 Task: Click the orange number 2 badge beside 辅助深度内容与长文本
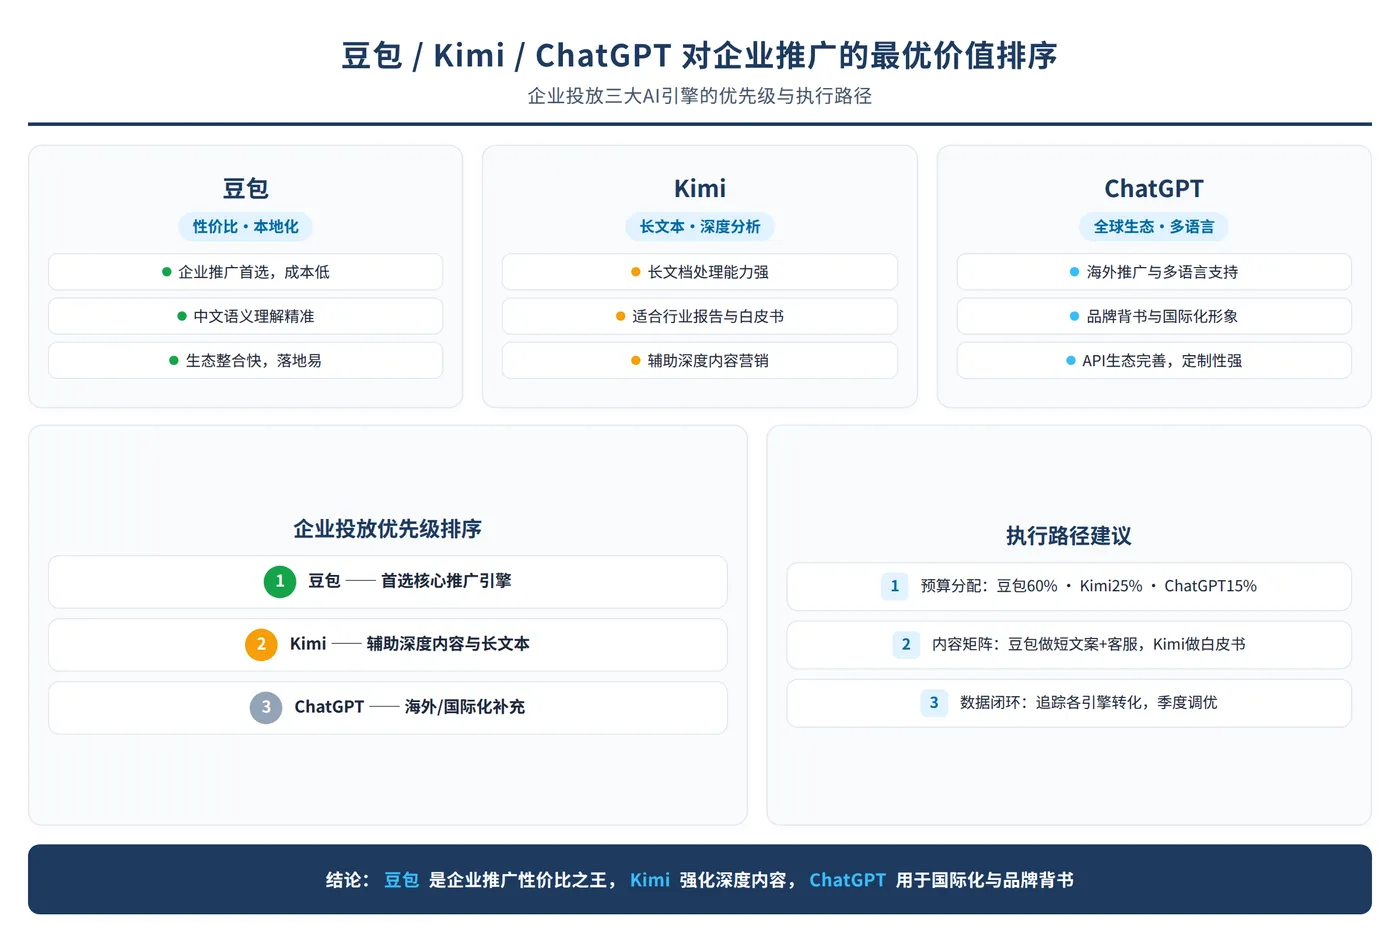pos(261,644)
